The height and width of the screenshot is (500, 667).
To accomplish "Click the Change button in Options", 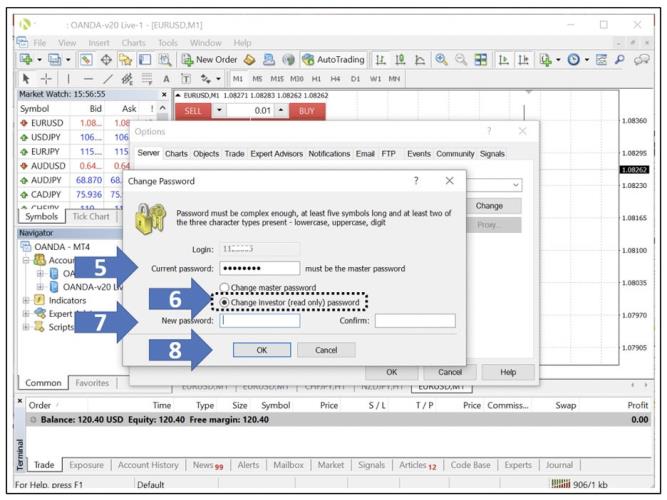I will point(494,206).
